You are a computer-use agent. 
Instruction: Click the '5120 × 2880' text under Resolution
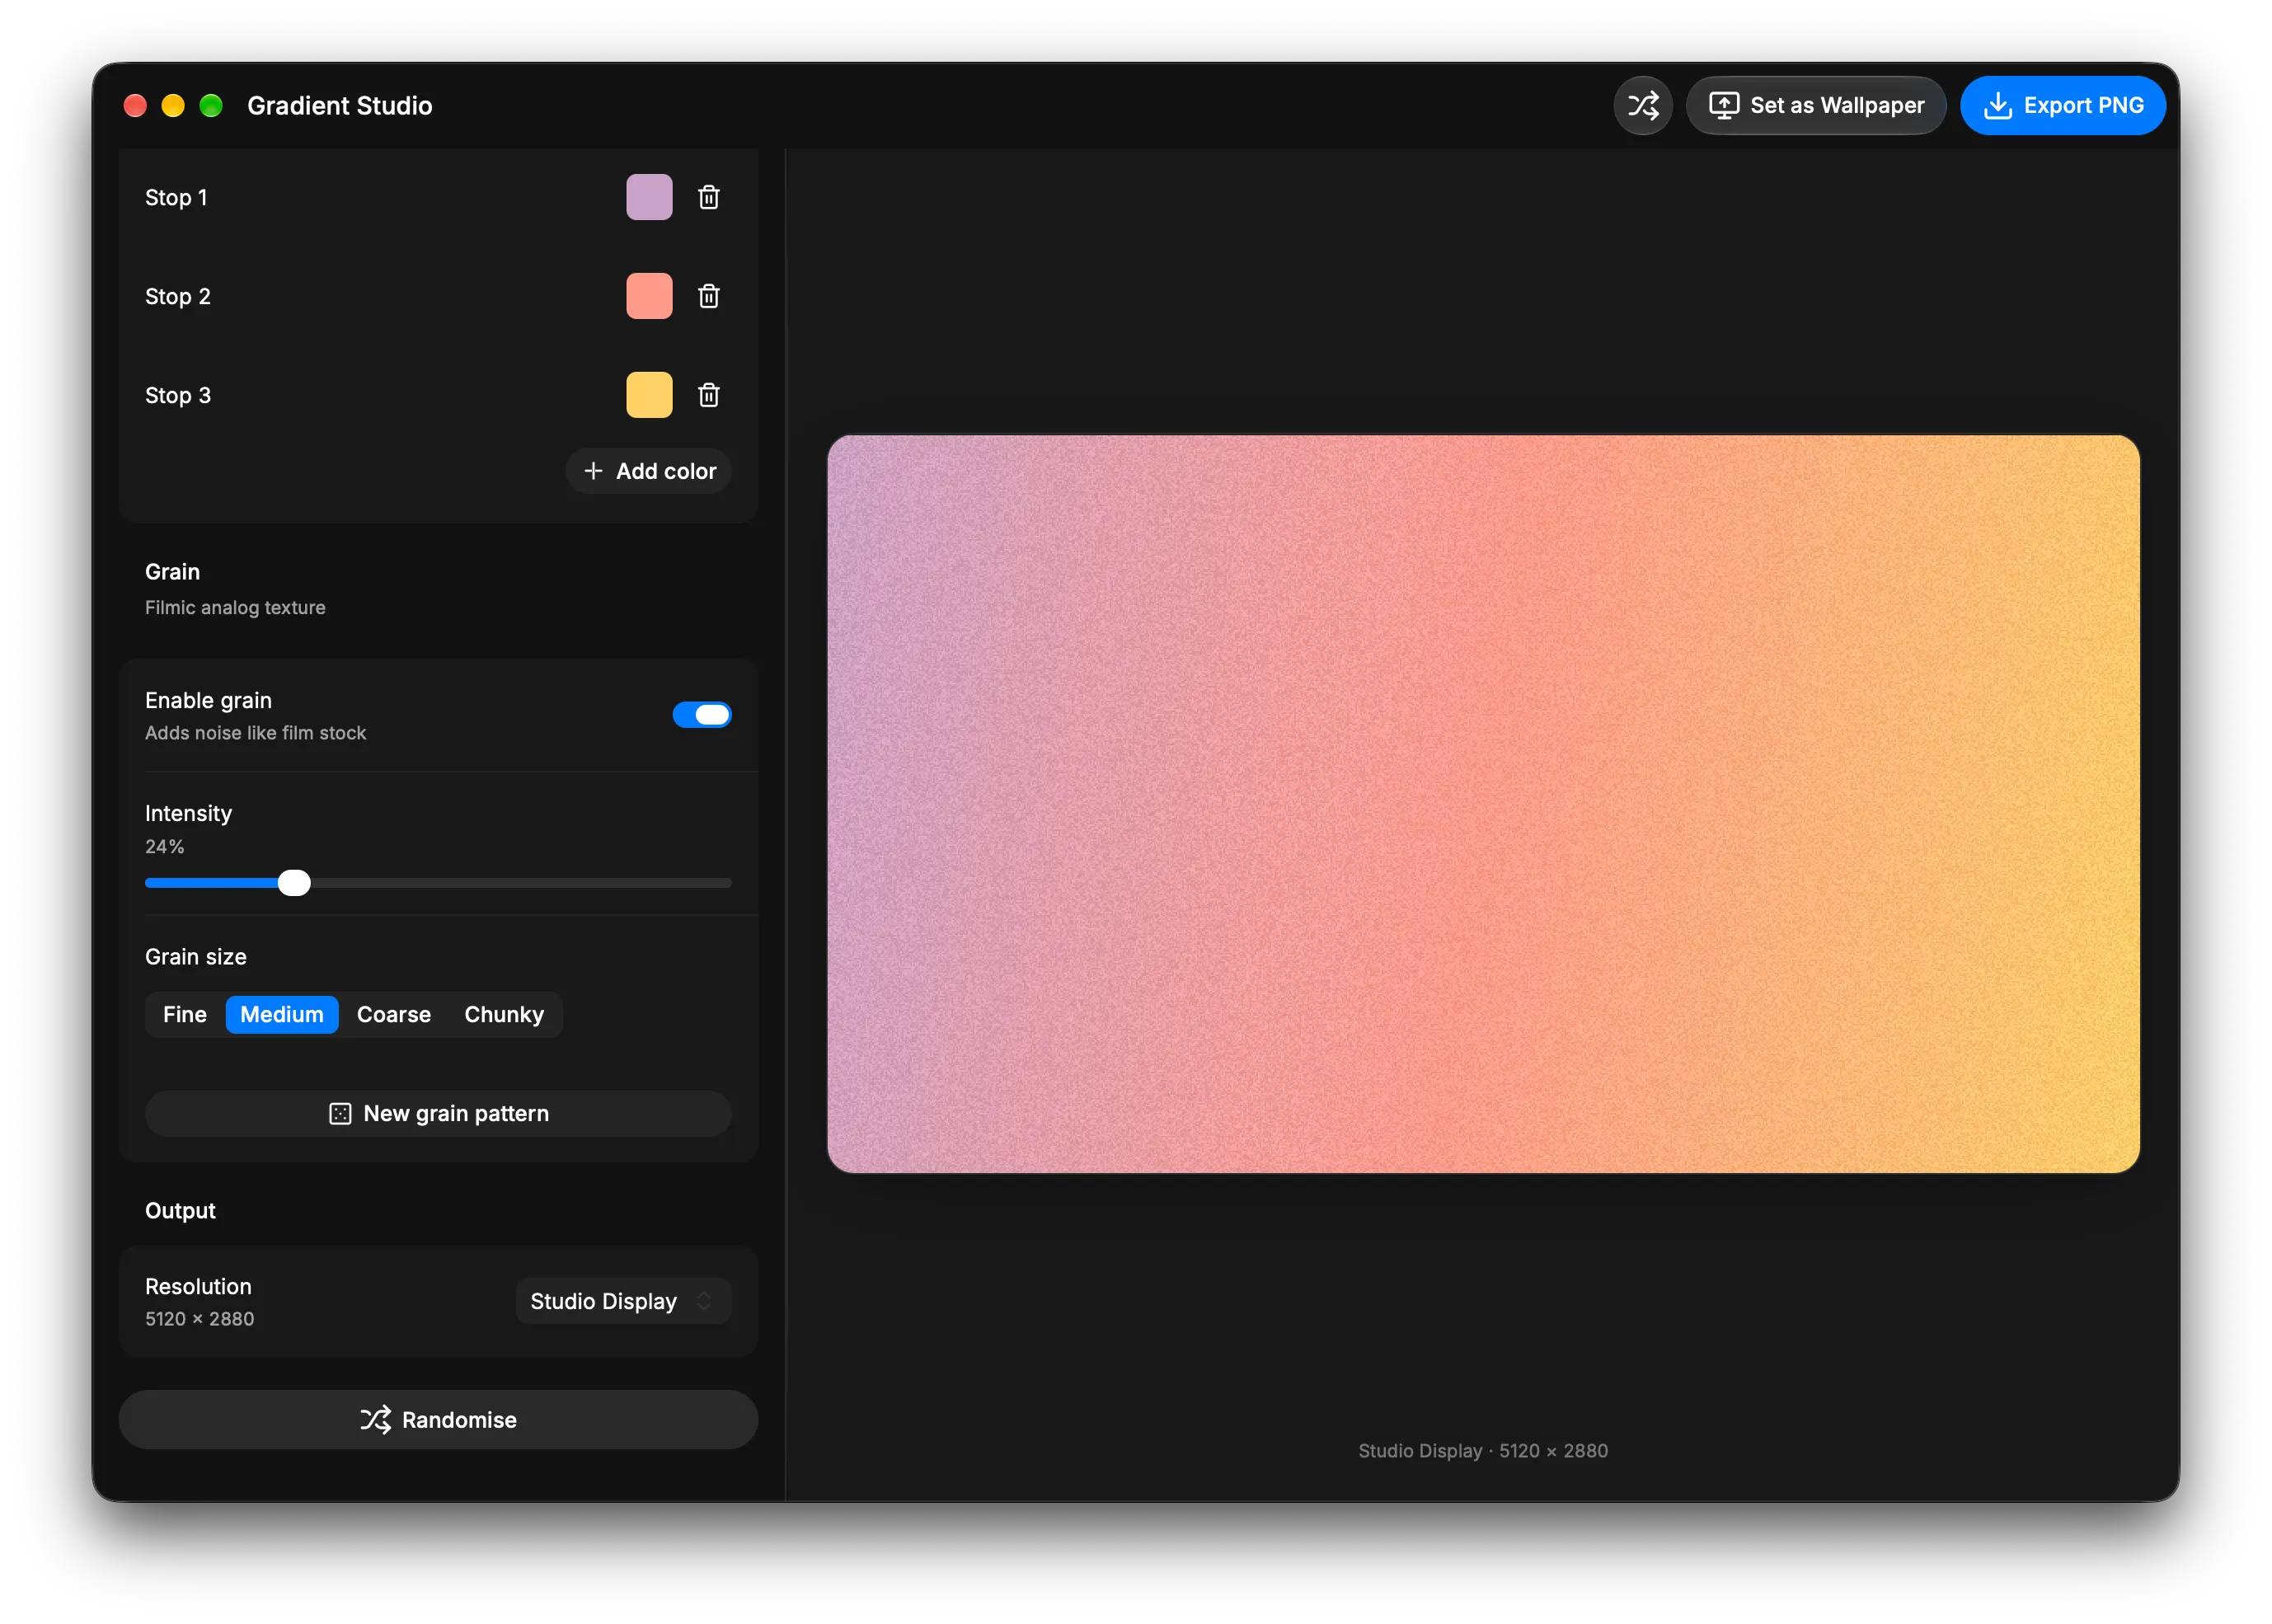pos(200,1319)
